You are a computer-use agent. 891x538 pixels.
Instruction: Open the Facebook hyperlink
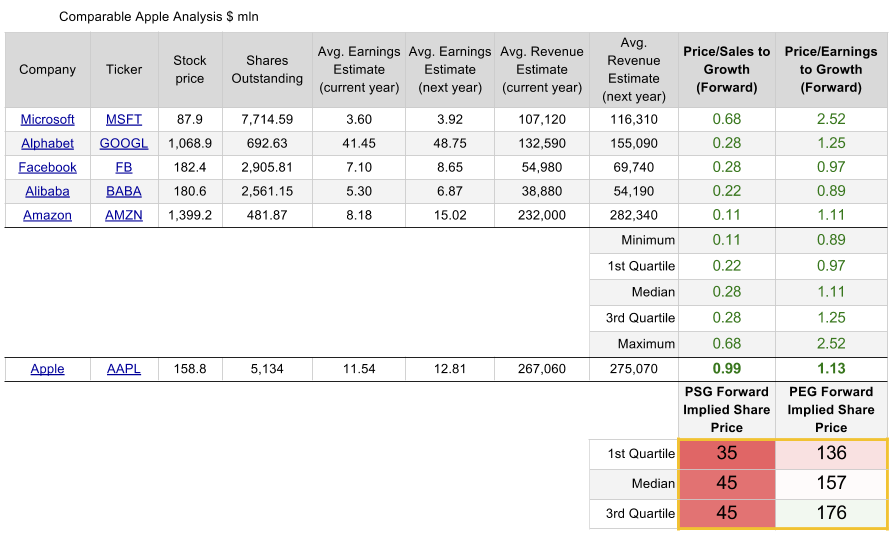point(47,168)
